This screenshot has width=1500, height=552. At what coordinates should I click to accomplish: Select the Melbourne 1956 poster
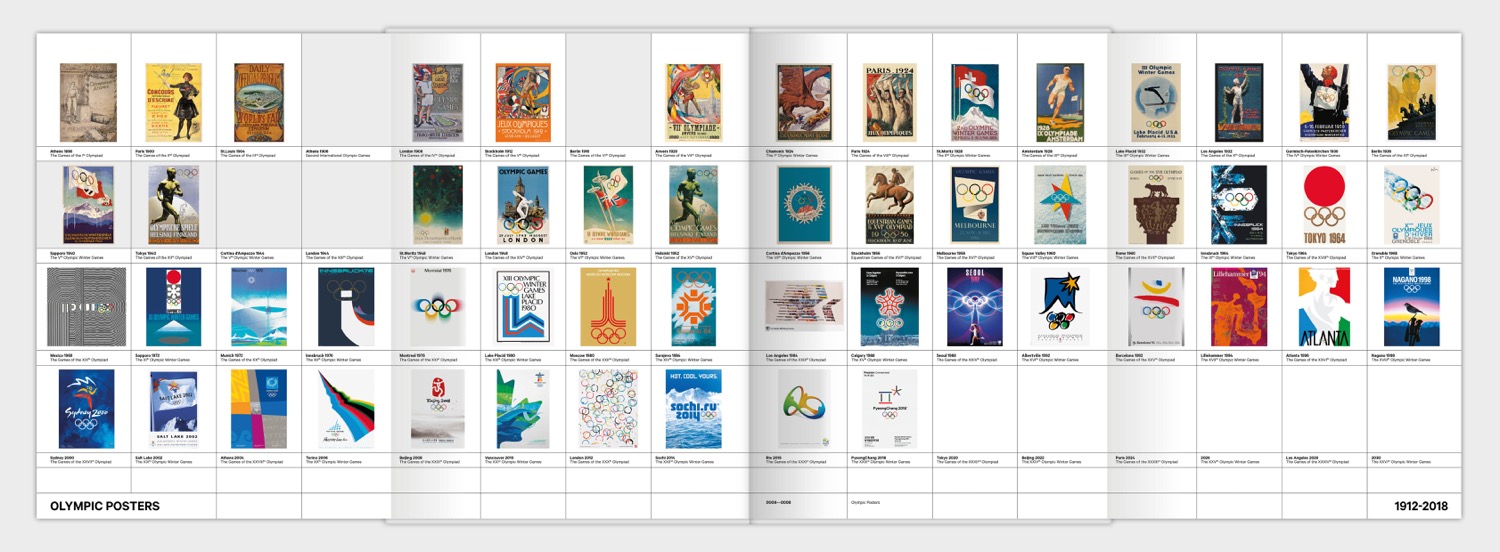(975, 205)
